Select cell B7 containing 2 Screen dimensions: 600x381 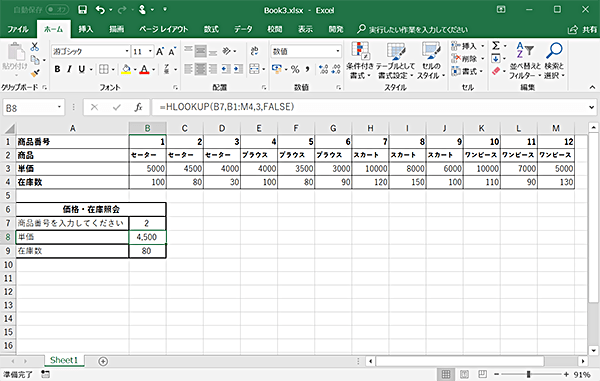point(147,223)
